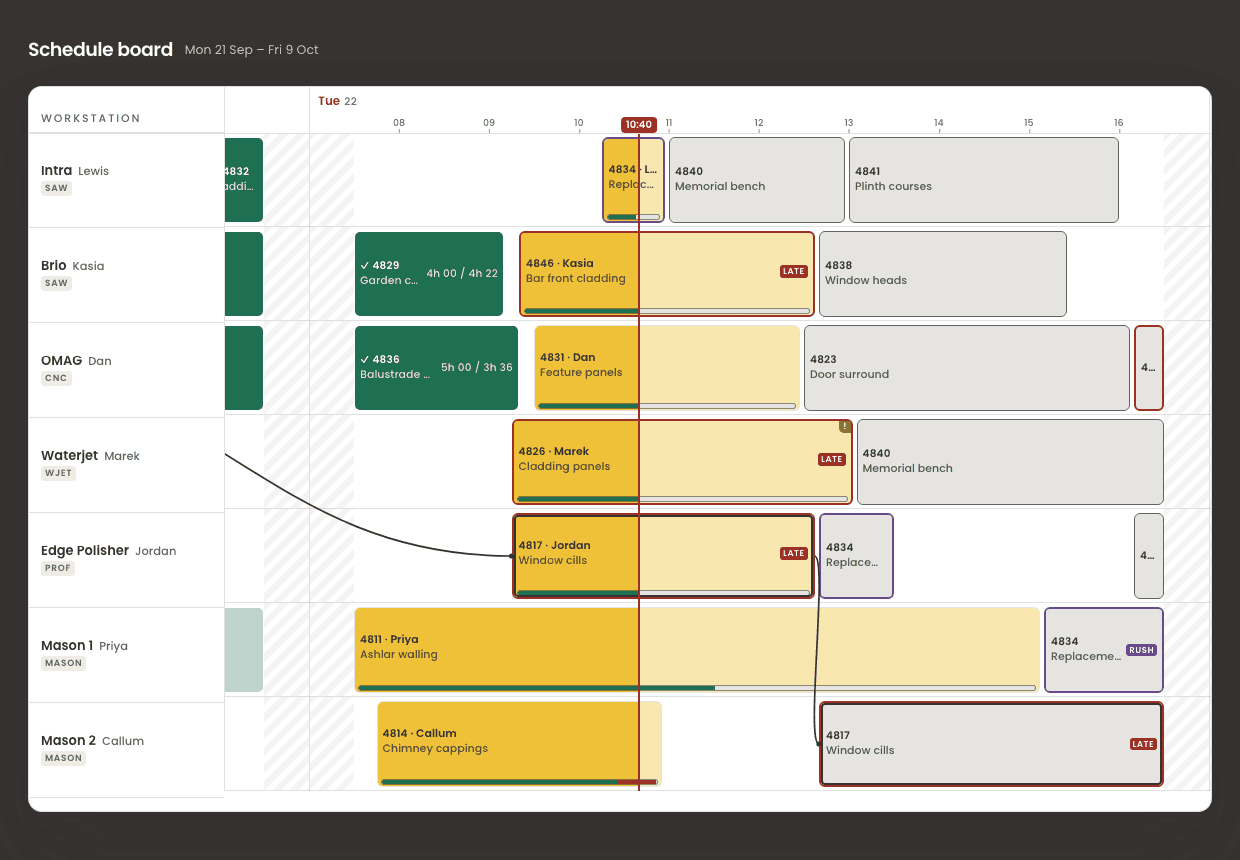This screenshot has height=860, width=1240.
Task: Open job 4834 in the Edge Polisher row
Action: [856, 556]
